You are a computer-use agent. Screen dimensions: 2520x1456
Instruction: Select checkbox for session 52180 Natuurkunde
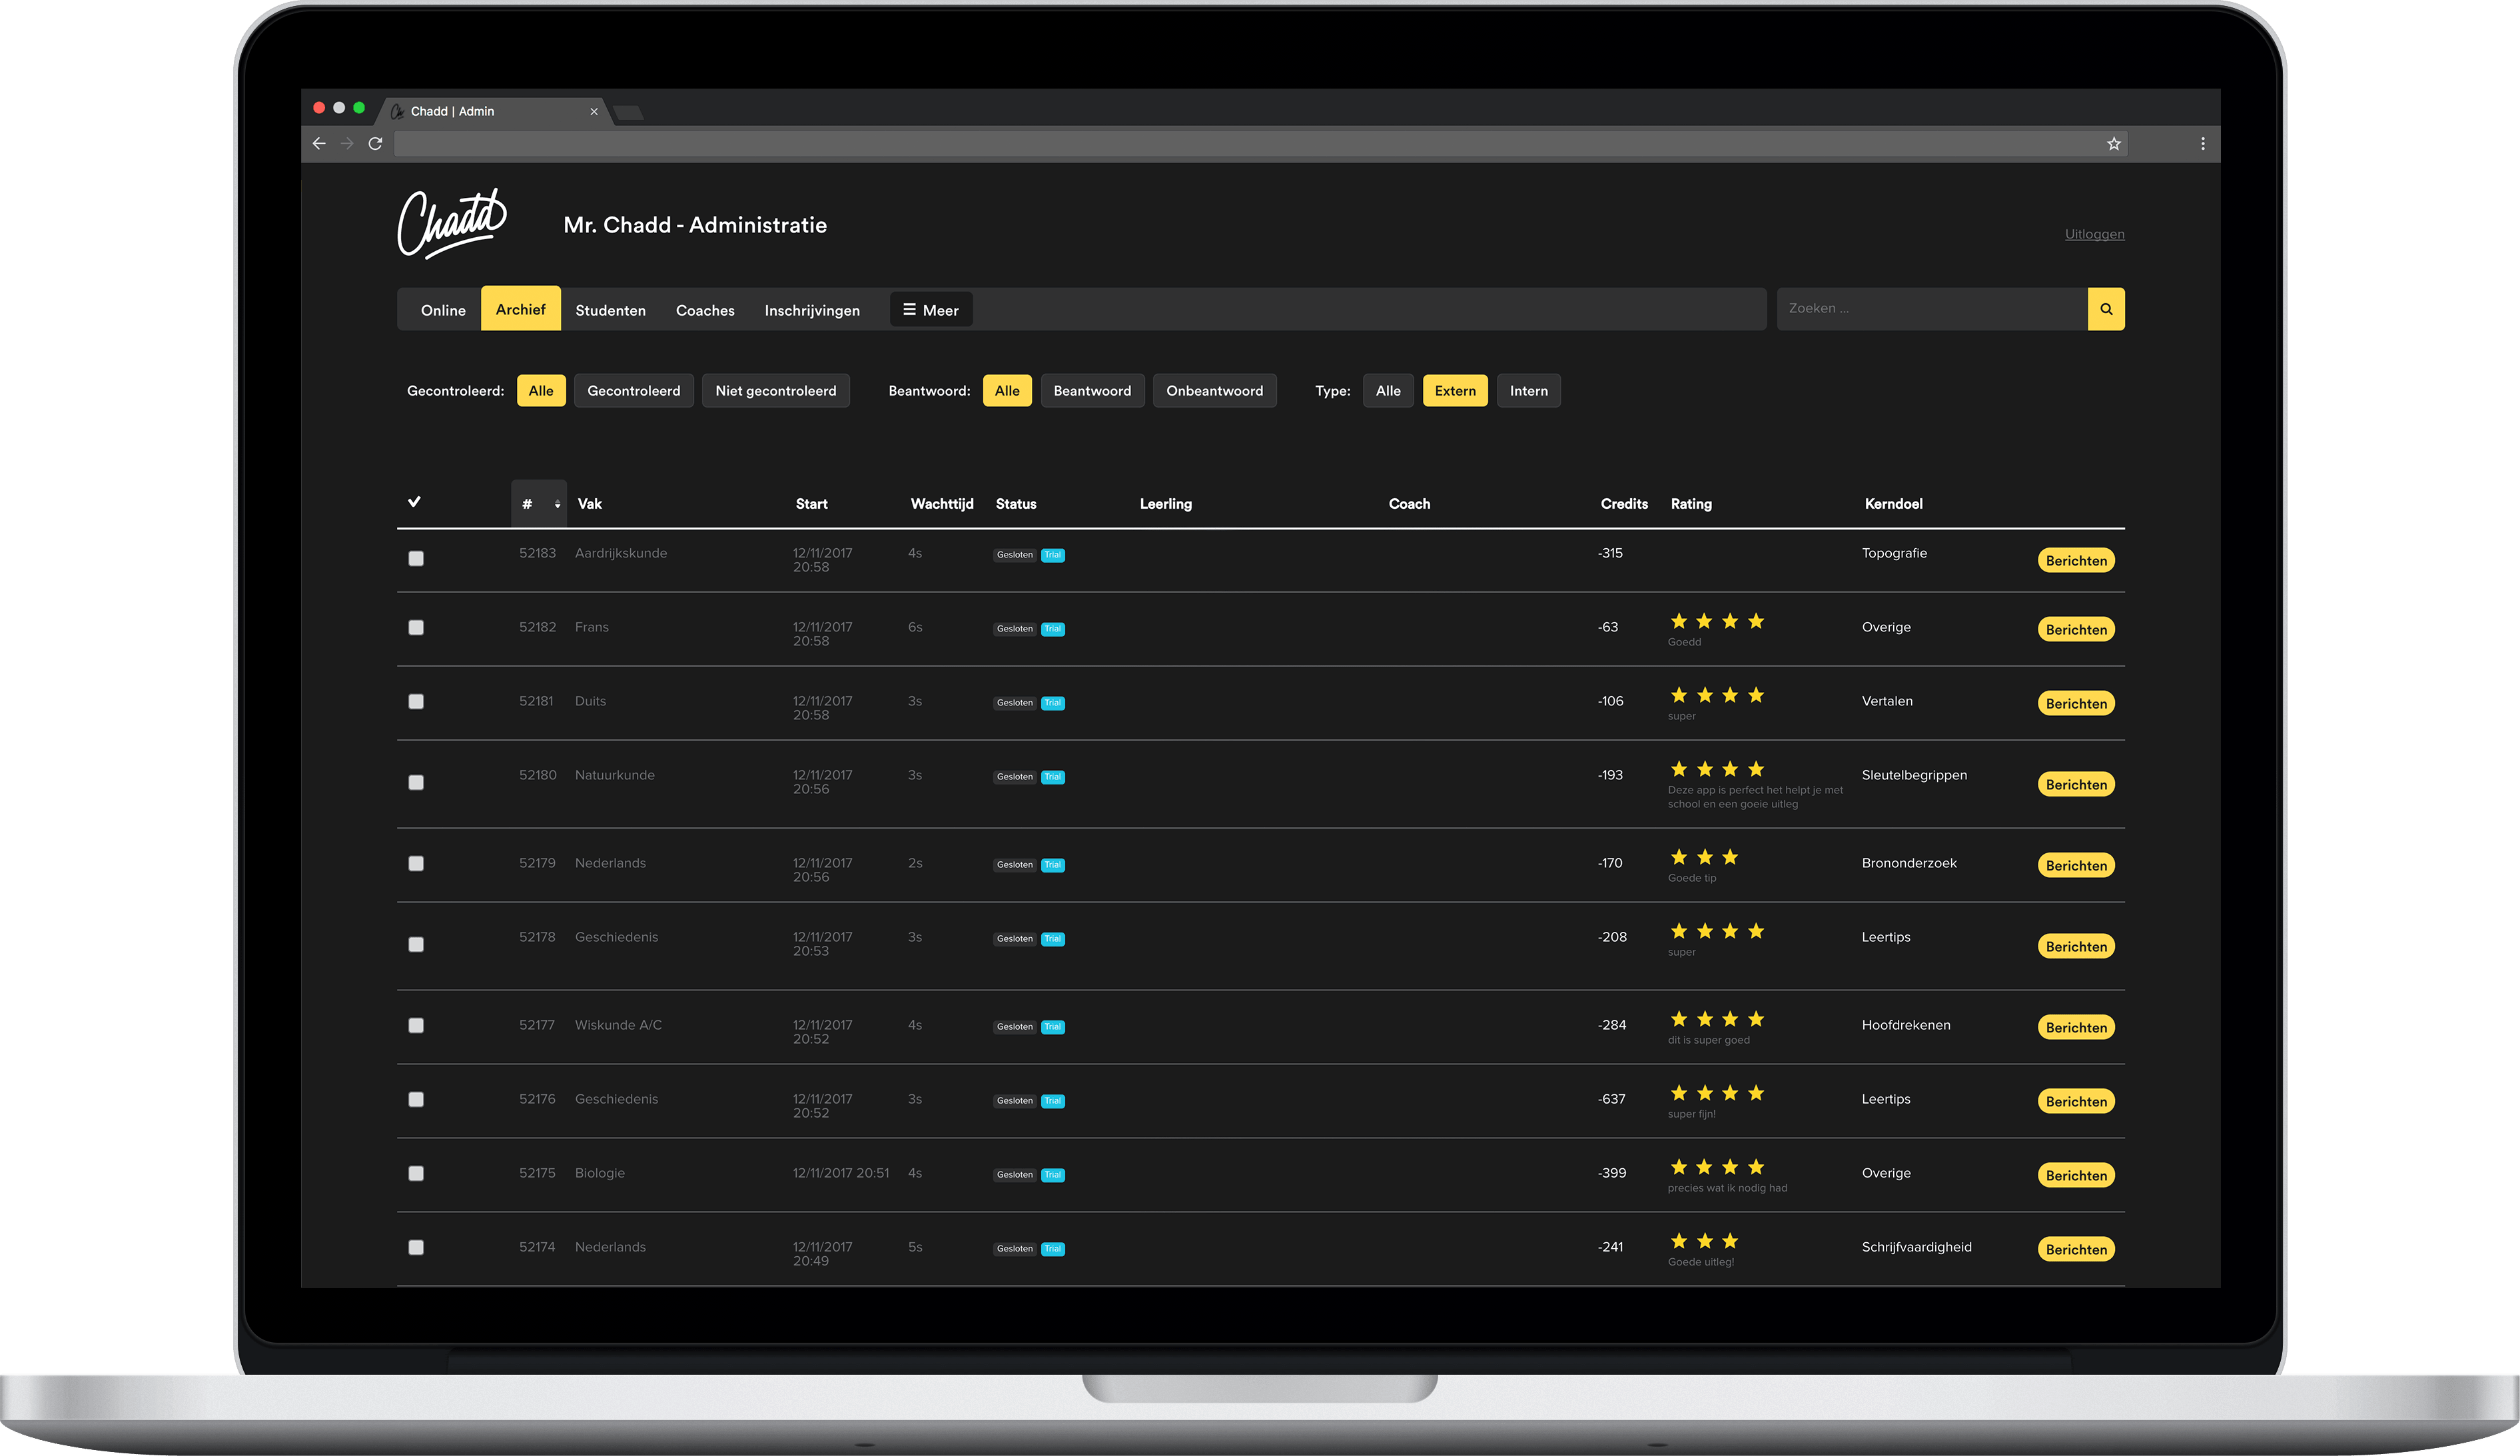(x=416, y=783)
